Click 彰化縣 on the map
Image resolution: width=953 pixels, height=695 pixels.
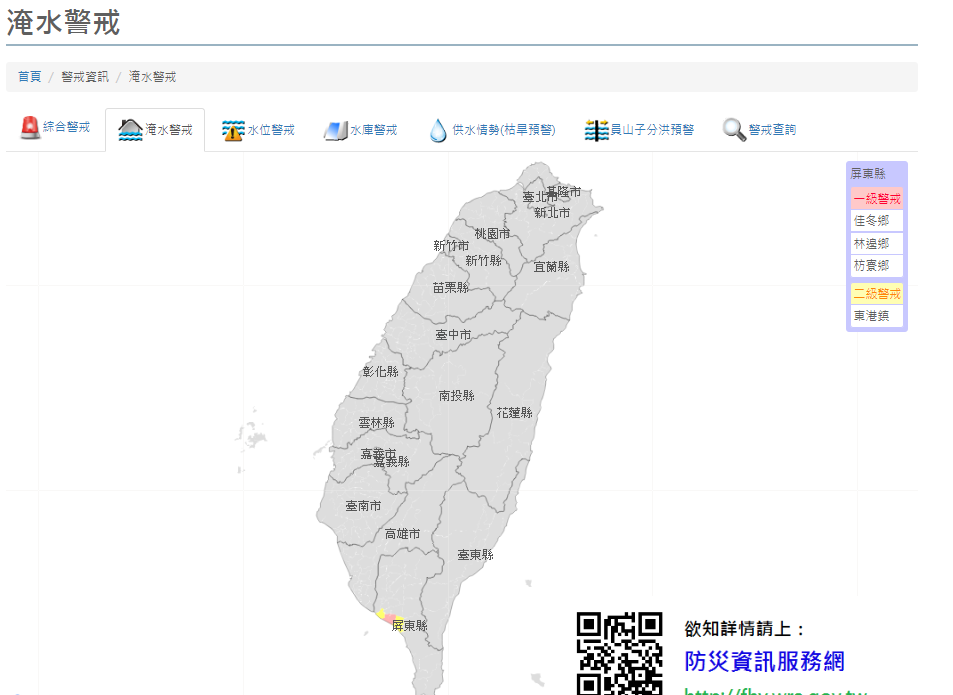click(380, 371)
